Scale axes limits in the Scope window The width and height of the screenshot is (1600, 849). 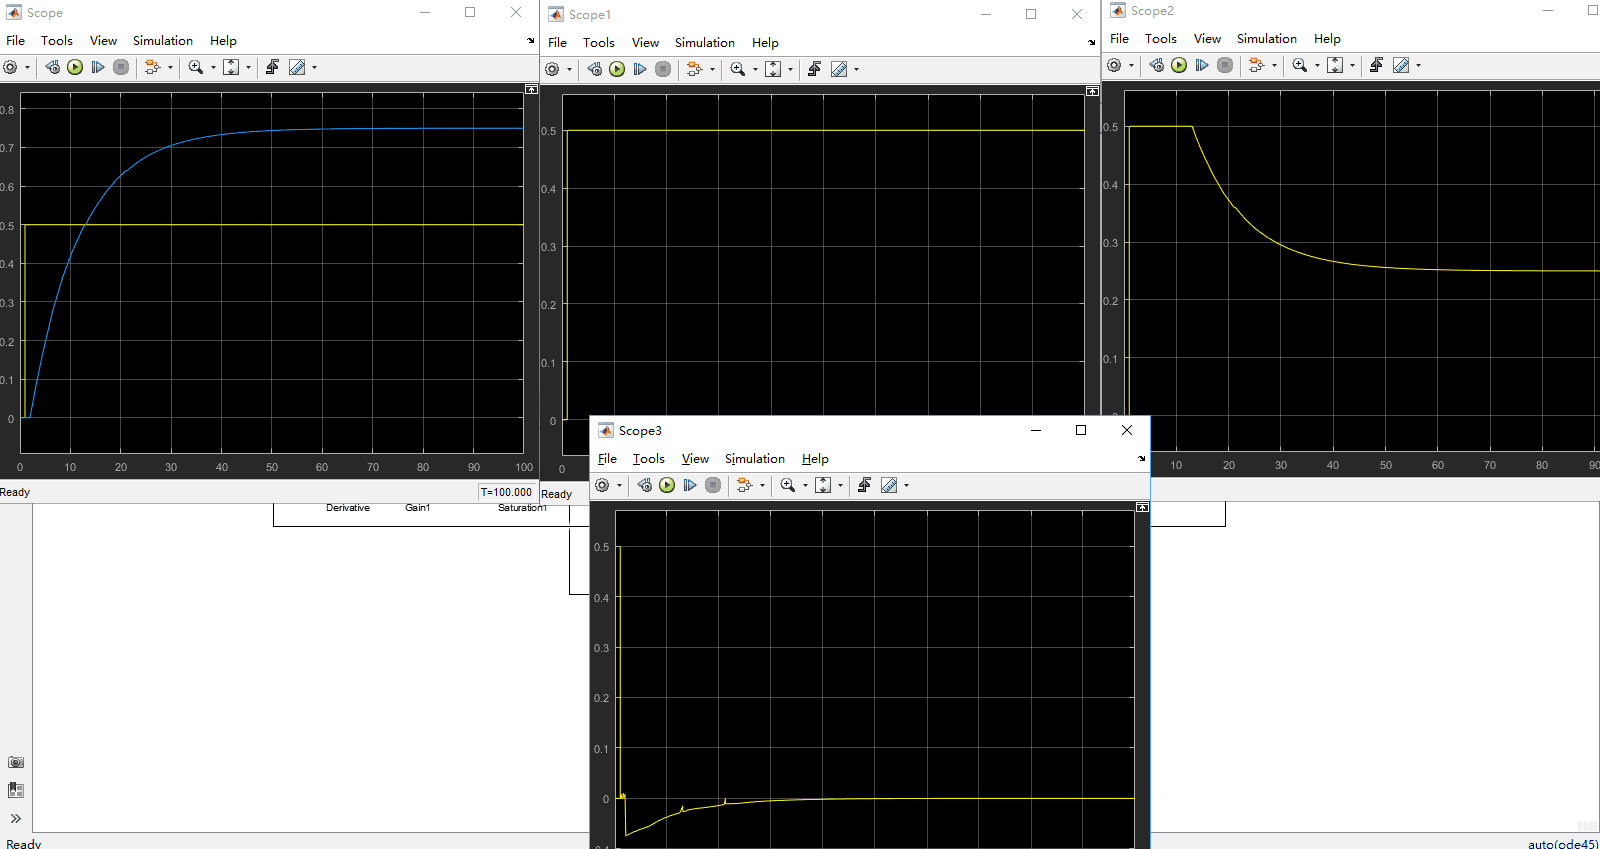point(231,67)
